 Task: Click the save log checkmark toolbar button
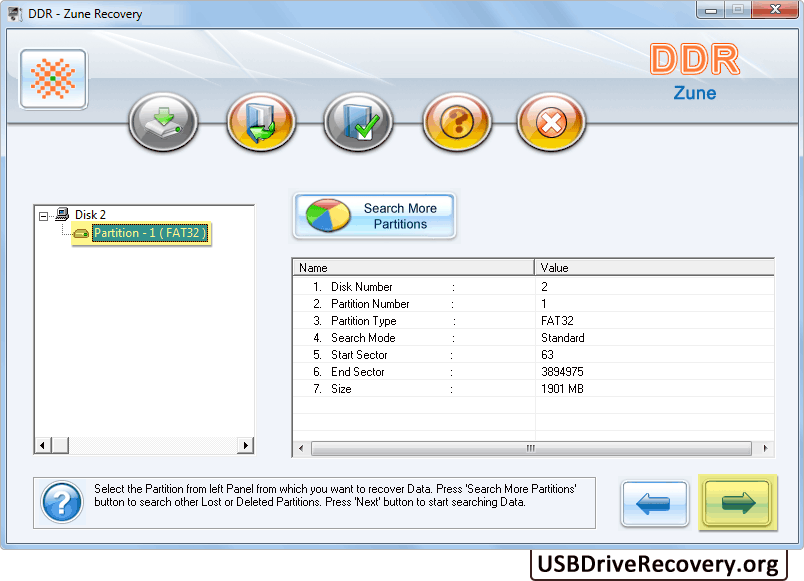[358, 122]
